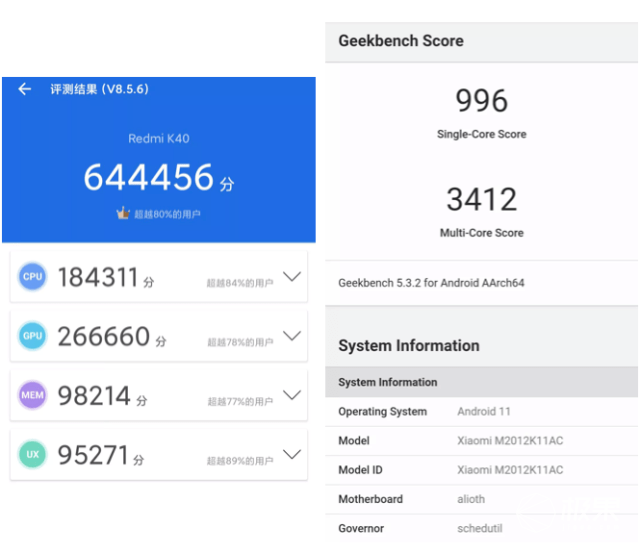Image resolution: width=640 pixels, height=553 pixels.
Task: Click the CPU score icon
Action: click(32, 276)
